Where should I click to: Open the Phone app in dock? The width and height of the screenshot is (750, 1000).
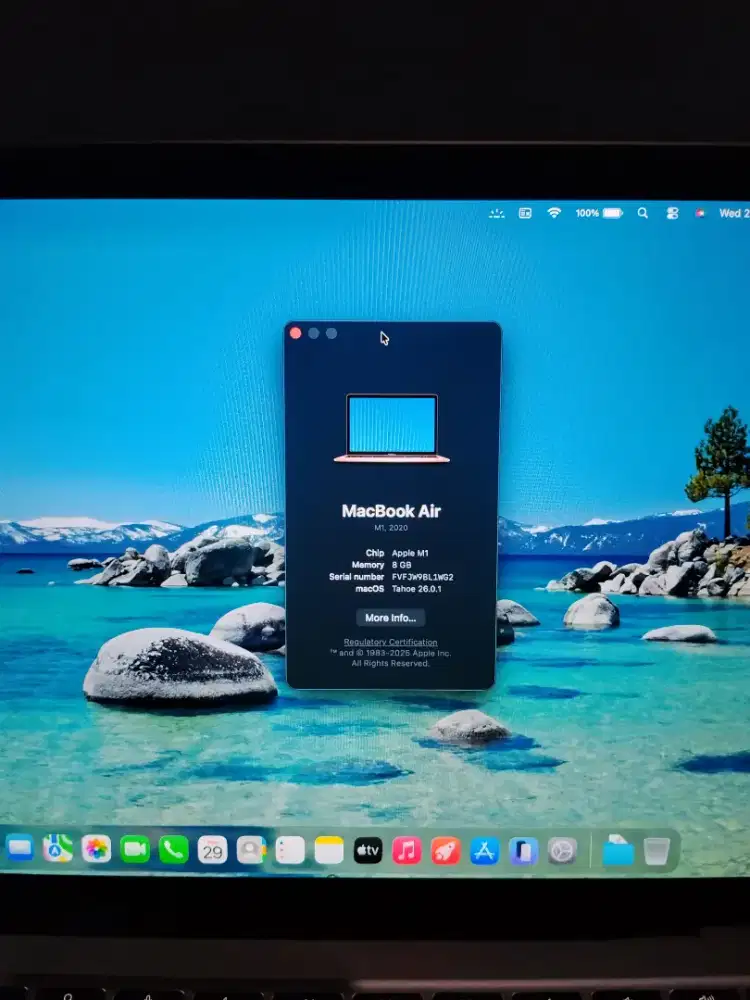(174, 849)
